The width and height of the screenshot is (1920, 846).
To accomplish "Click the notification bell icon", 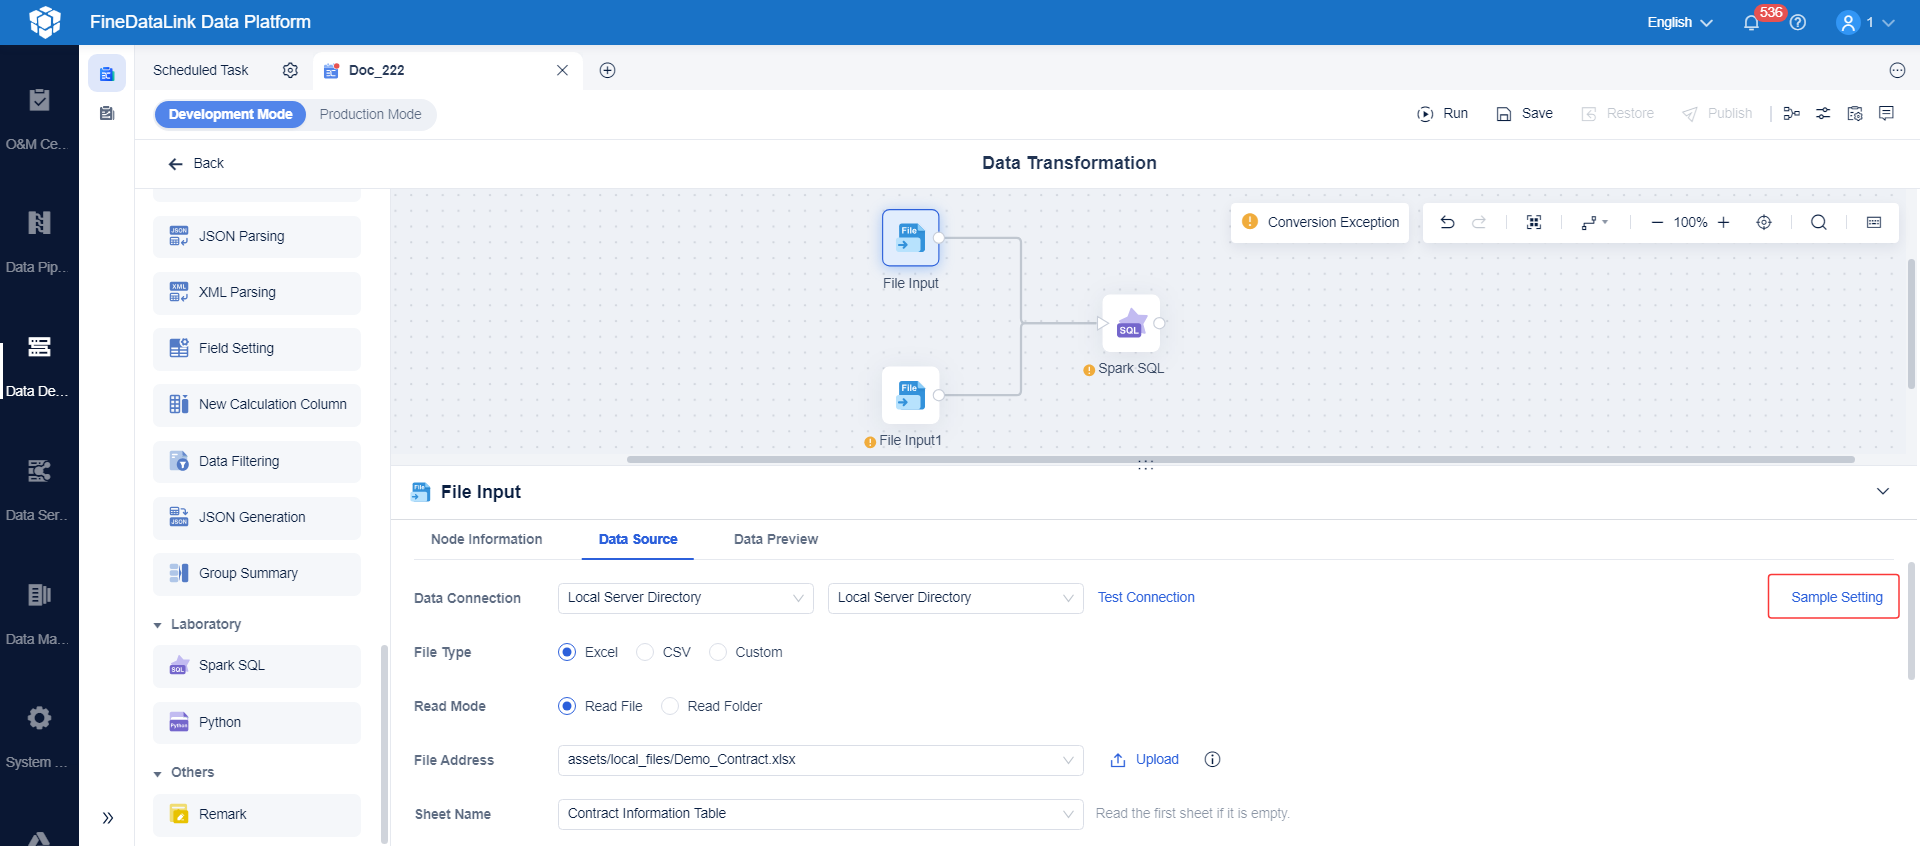I will coord(1751,23).
